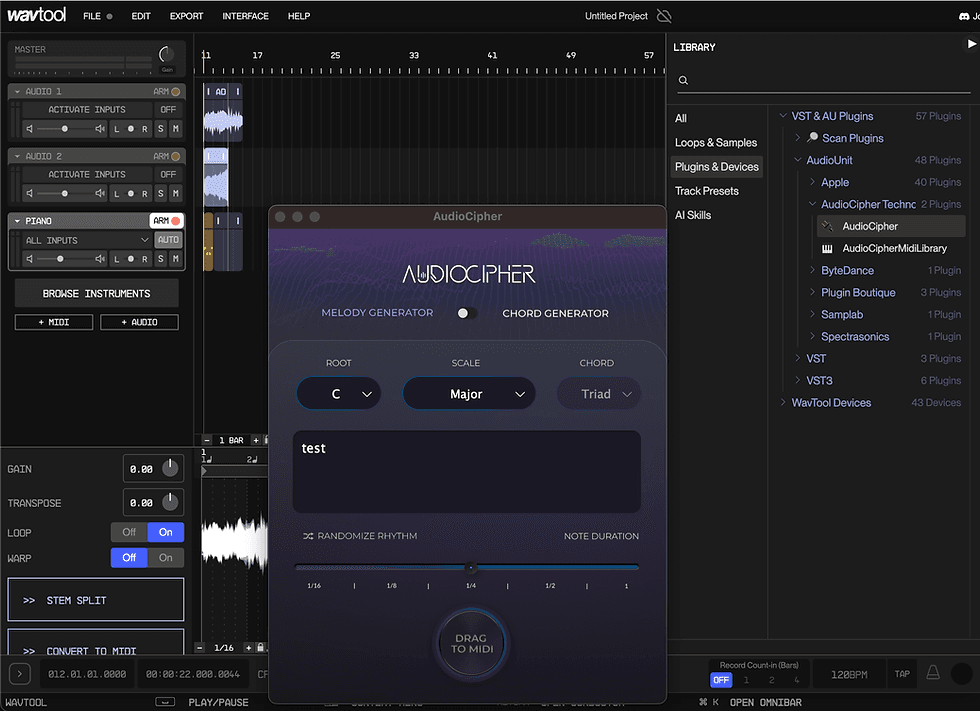The image size is (980, 711).
Task: Click minus icon next to 1 BAR
Action: 207,440
